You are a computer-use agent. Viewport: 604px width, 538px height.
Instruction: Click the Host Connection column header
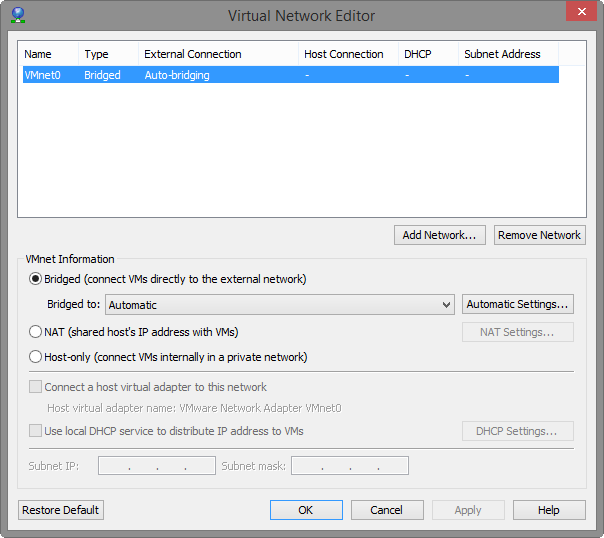[348, 54]
